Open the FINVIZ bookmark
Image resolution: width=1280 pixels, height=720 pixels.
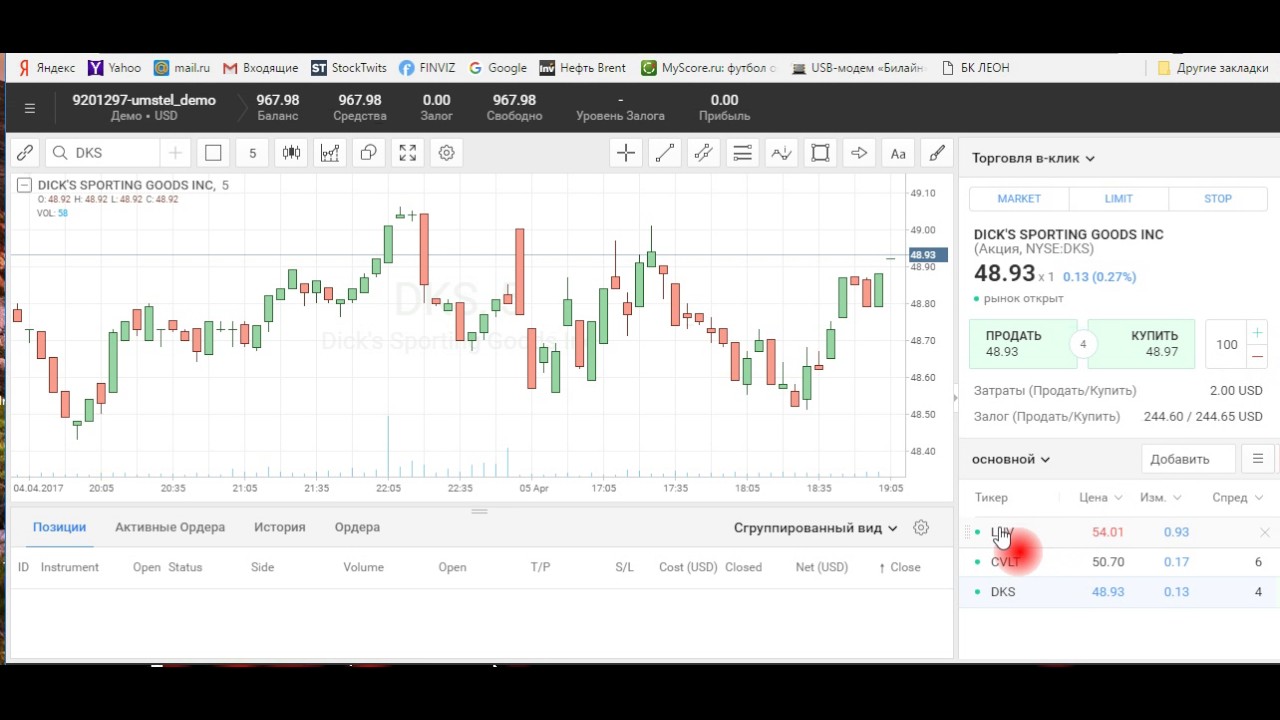tap(427, 68)
